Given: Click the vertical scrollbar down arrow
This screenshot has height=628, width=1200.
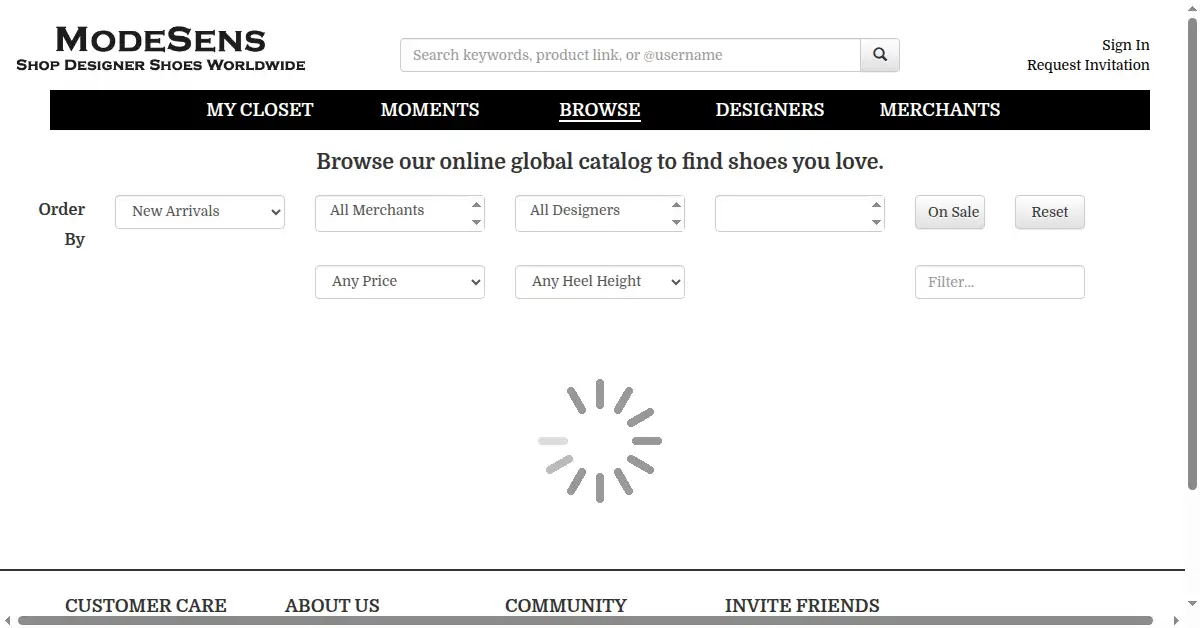Looking at the screenshot, I should 1192,605.
